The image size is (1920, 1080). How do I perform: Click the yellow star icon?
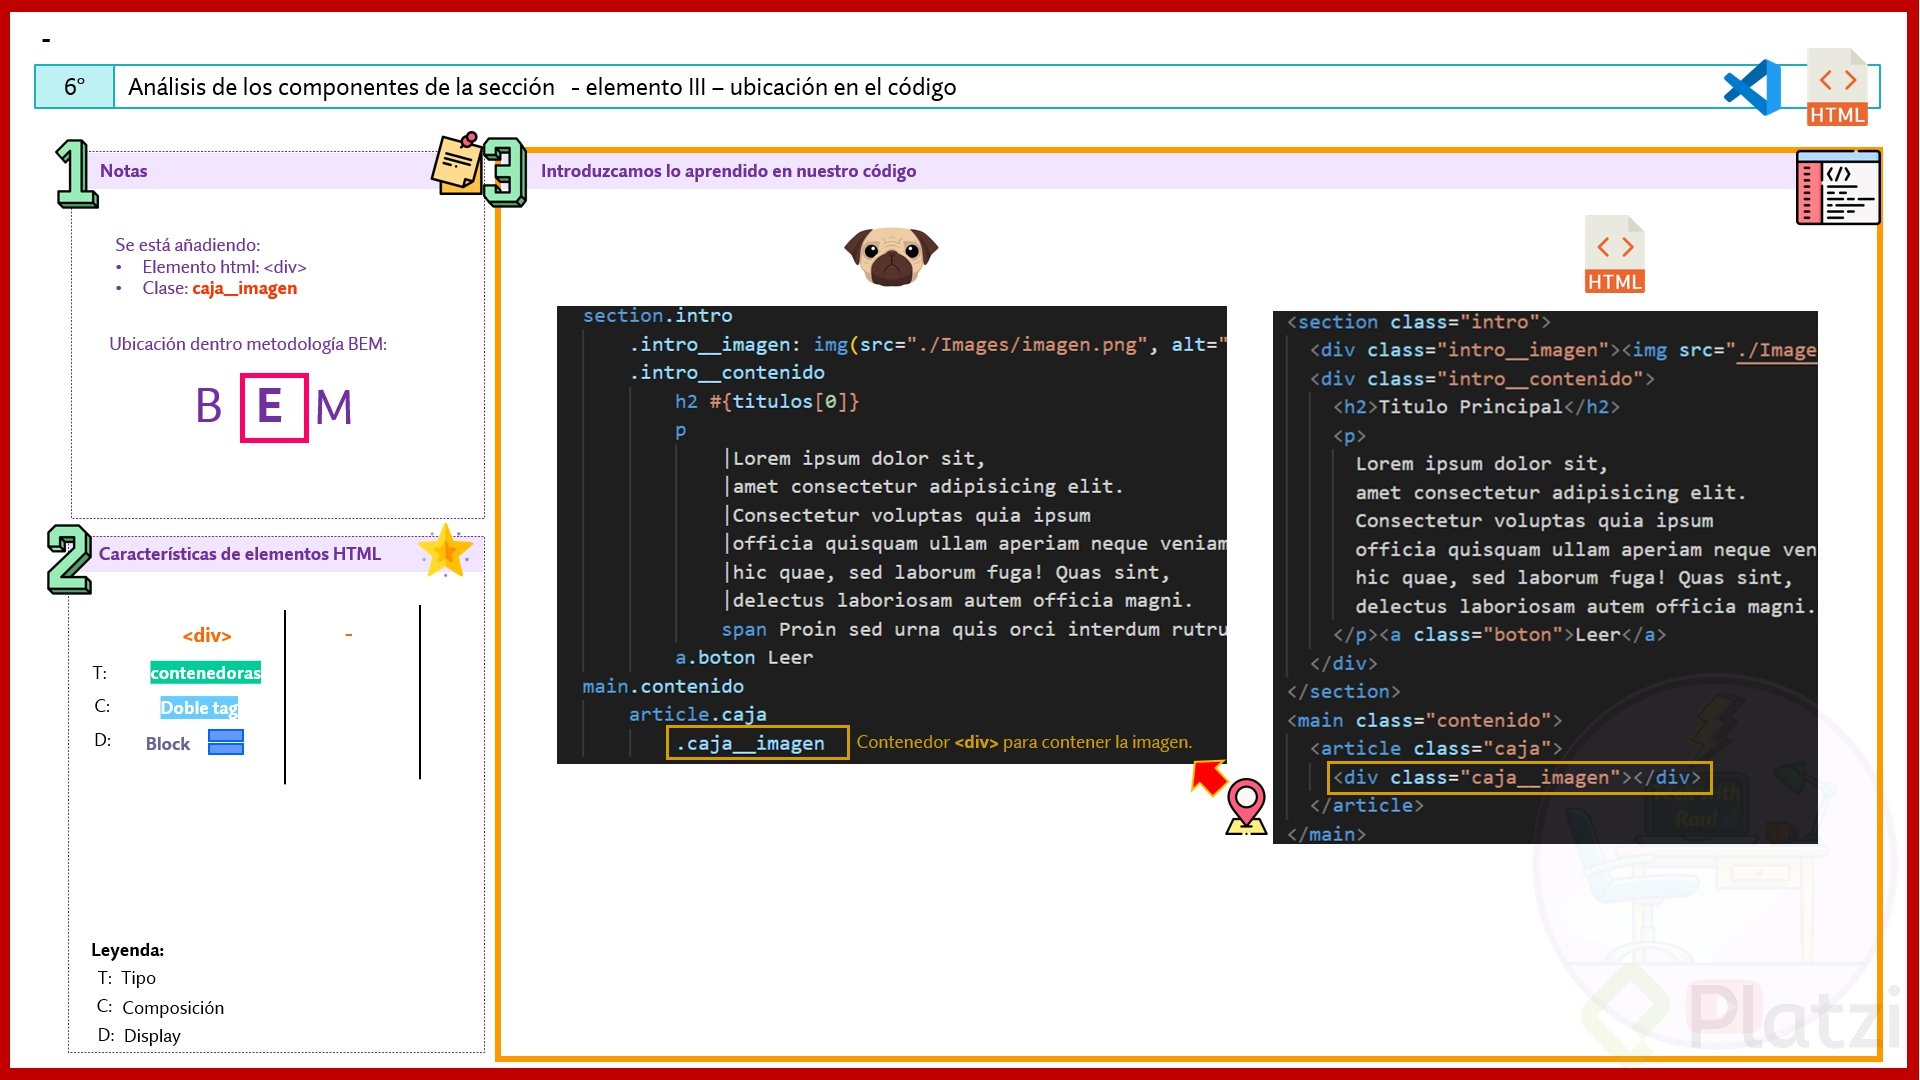(445, 551)
